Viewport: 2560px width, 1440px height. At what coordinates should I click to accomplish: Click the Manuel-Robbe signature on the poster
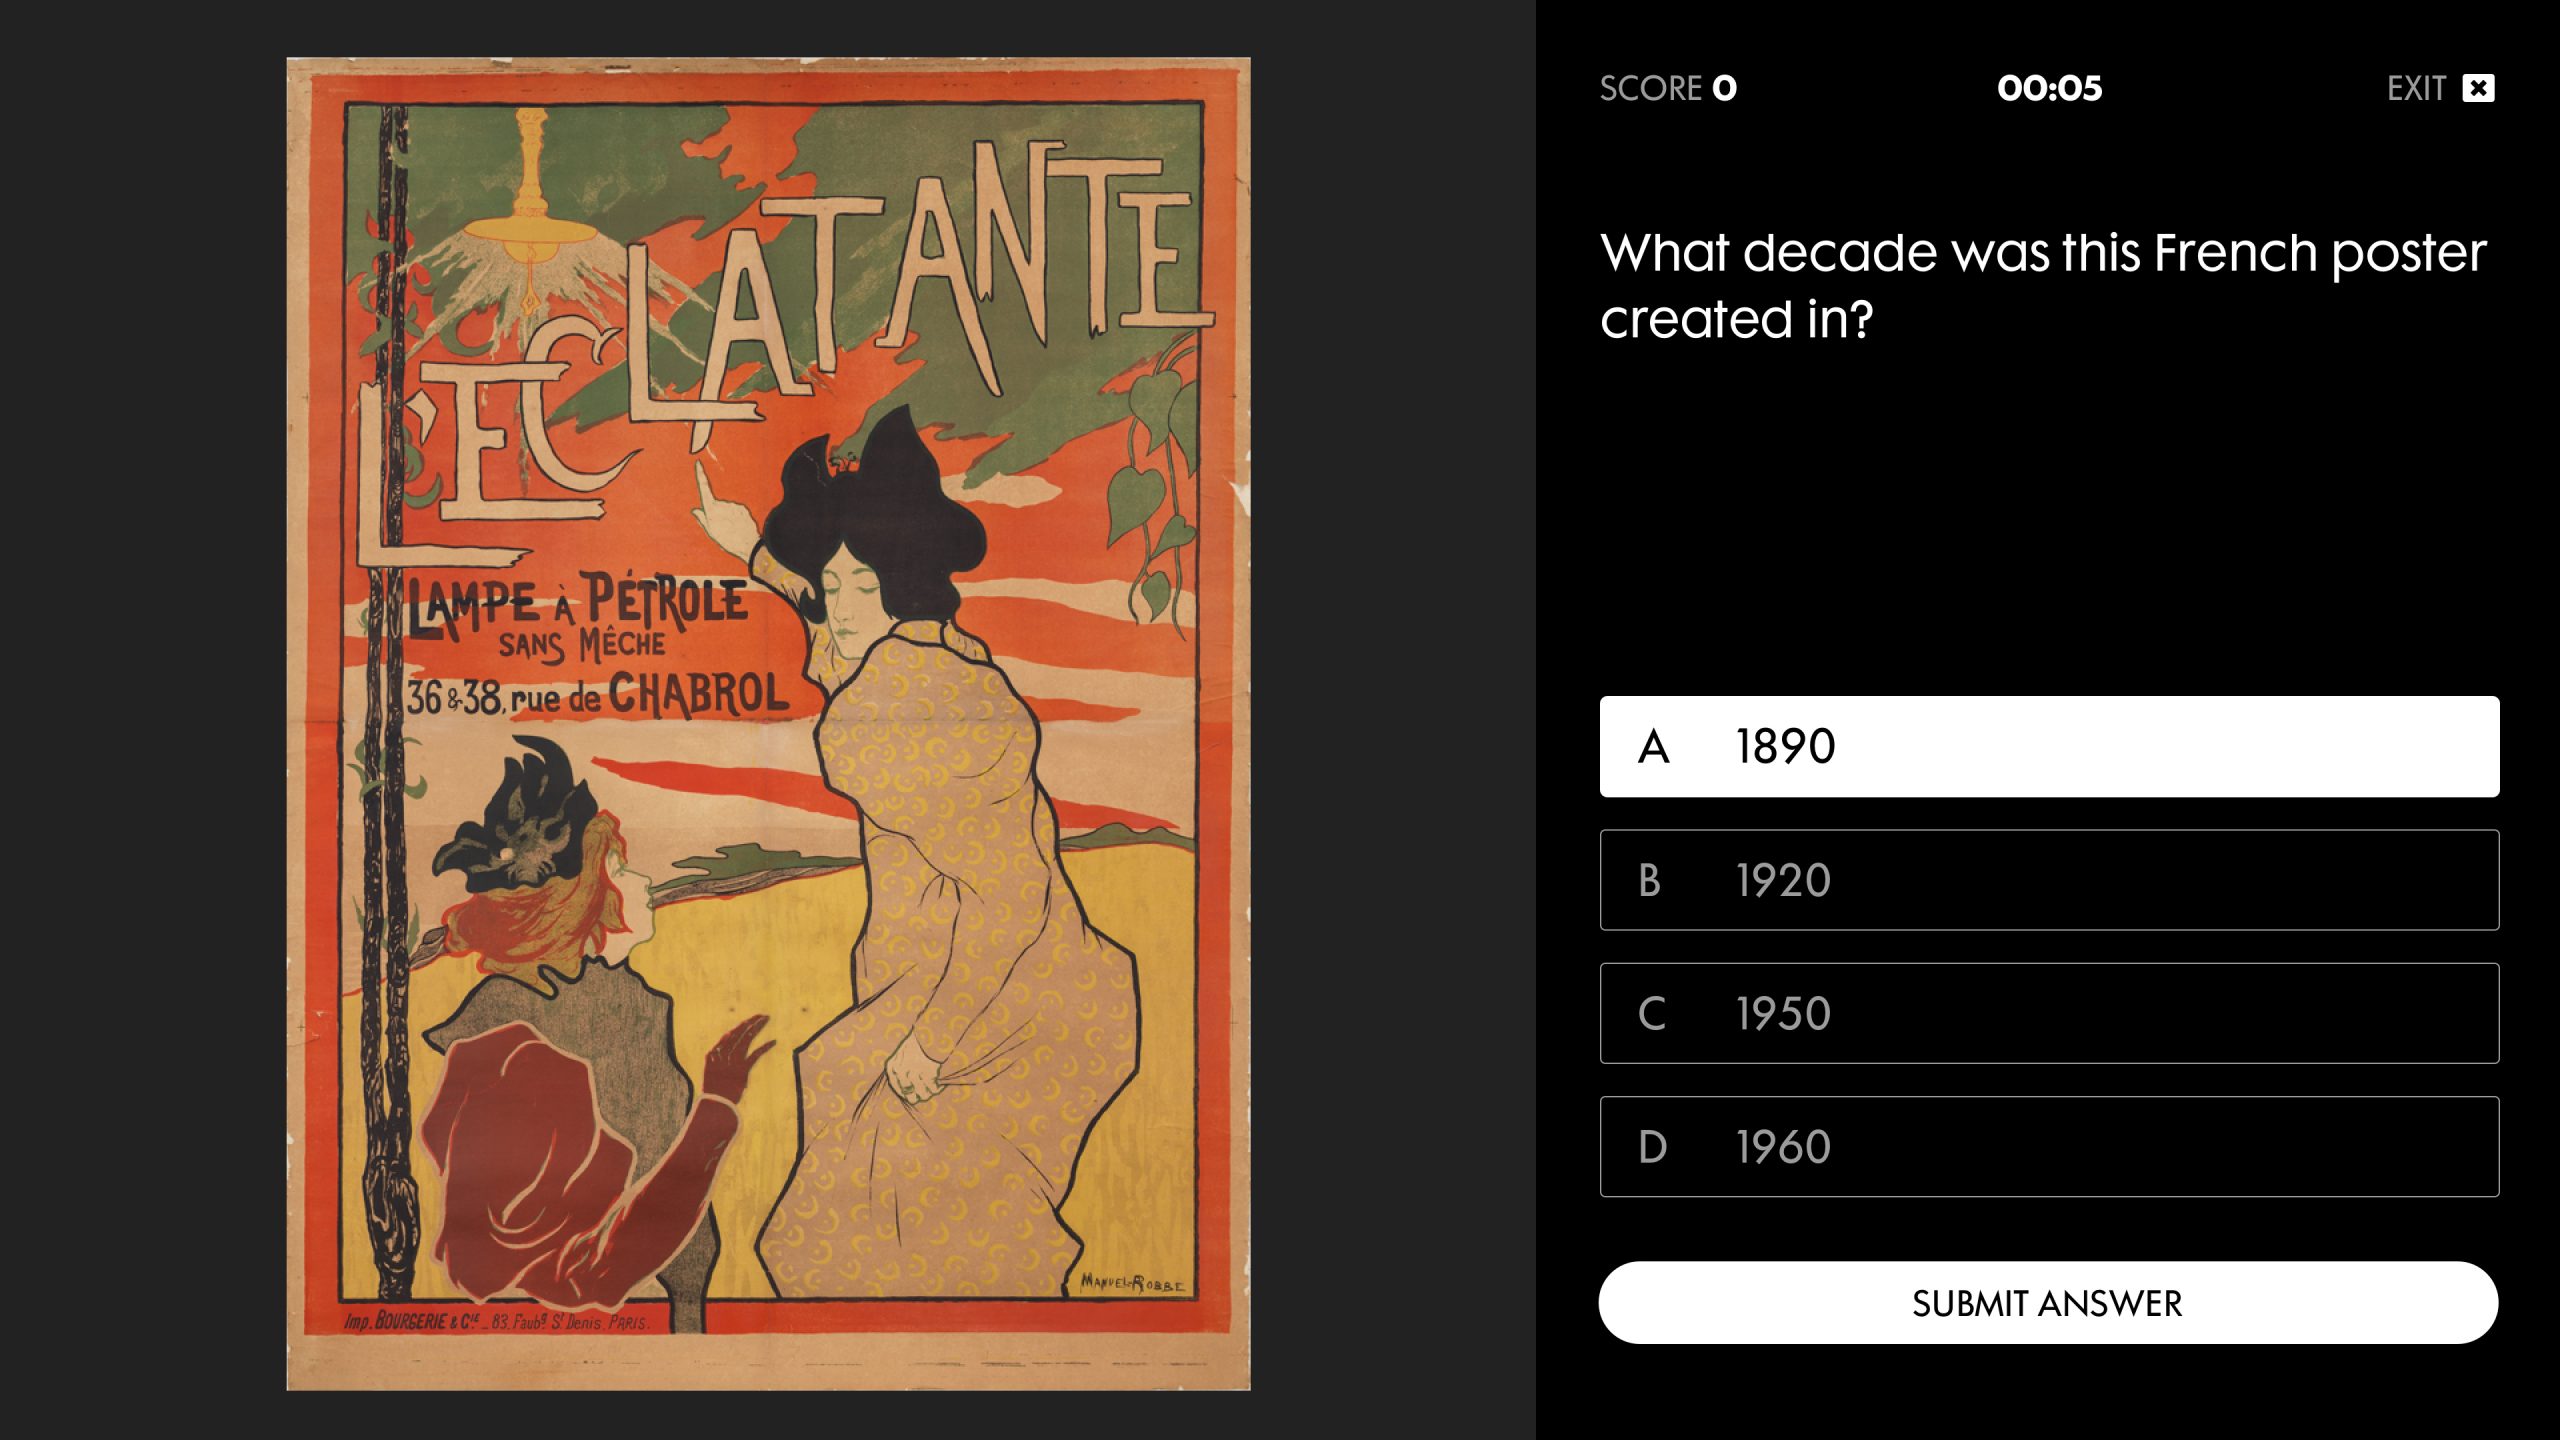coord(1132,1283)
